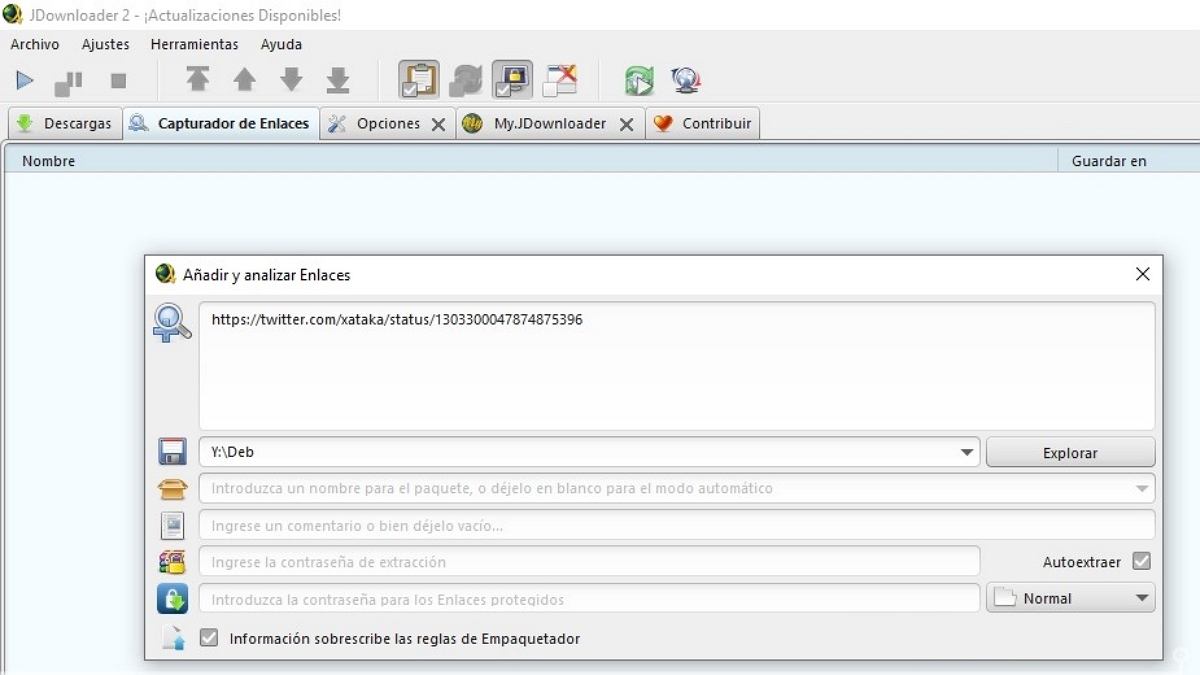The width and height of the screenshot is (1200, 675).
Task: Toggle the Autoextraer checkbox
Action: coord(1141,562)
